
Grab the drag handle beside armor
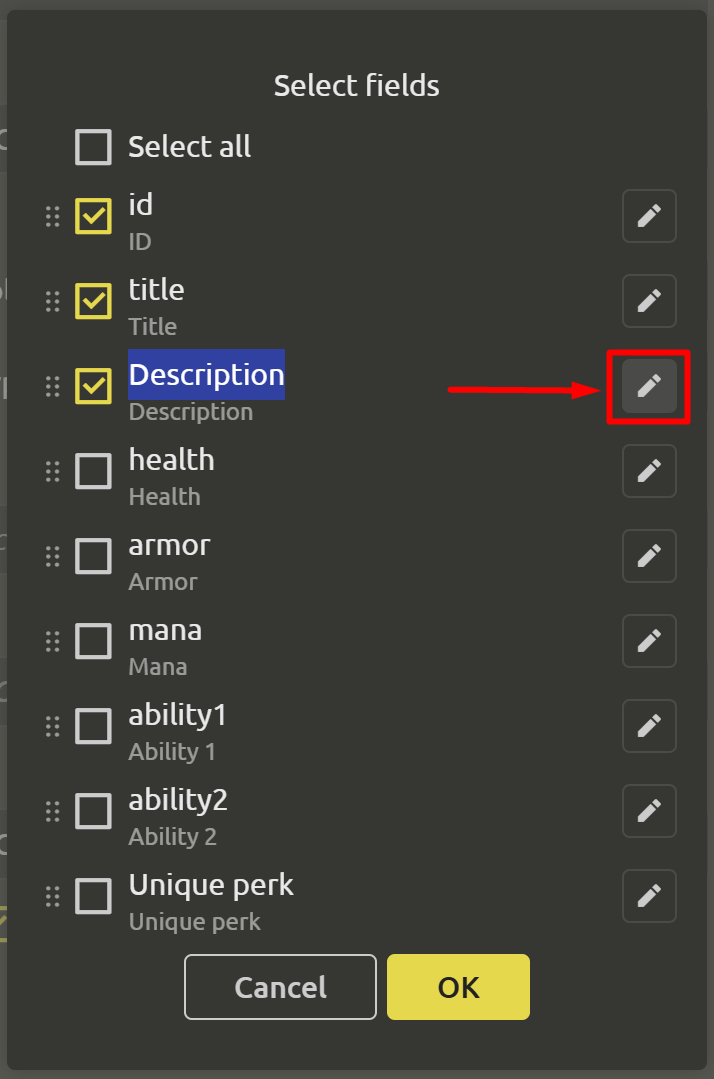[x=53, y=556]
